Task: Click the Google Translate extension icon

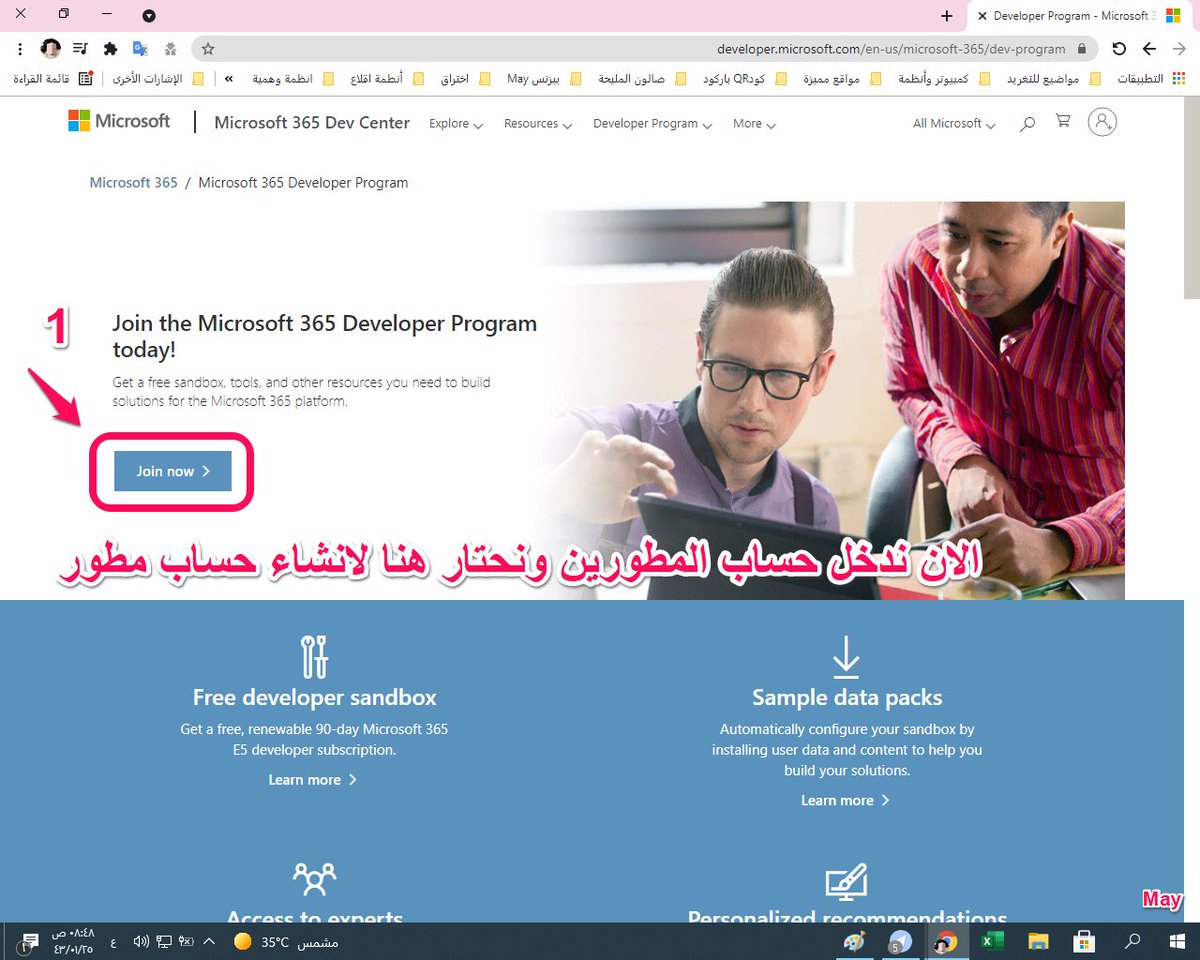Action: [x=140, y=48]
